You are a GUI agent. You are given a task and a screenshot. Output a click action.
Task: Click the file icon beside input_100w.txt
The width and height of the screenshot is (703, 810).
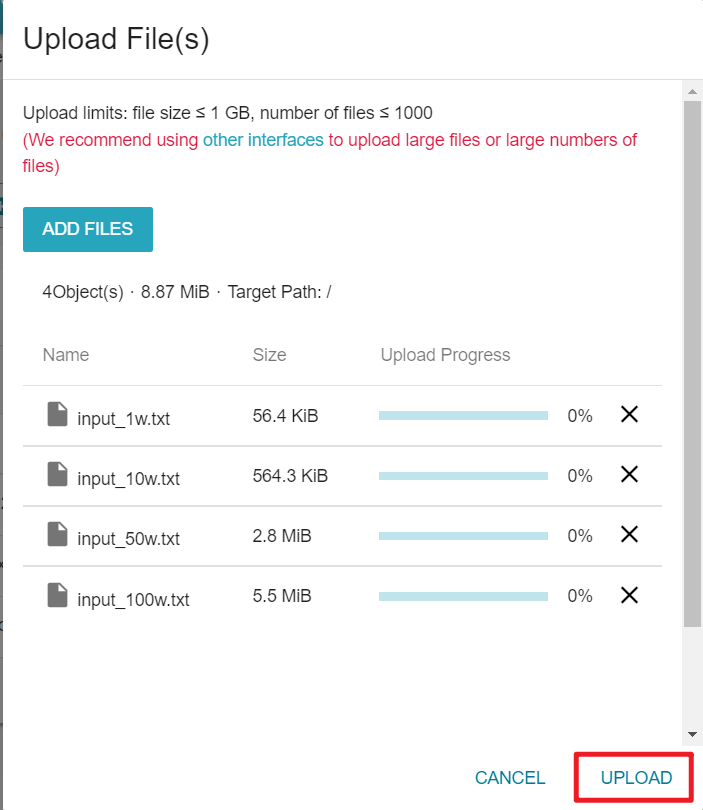tap(57, 595)
